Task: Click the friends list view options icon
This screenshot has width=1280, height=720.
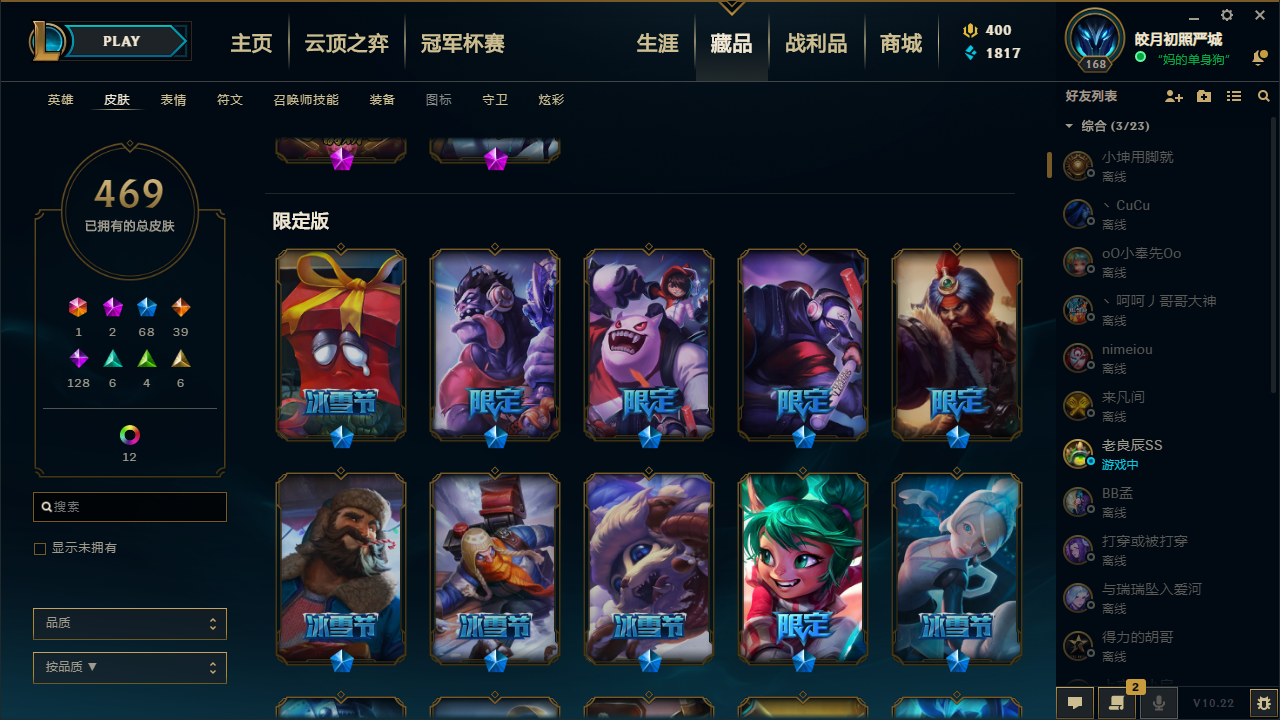Action: (1234, 96)
